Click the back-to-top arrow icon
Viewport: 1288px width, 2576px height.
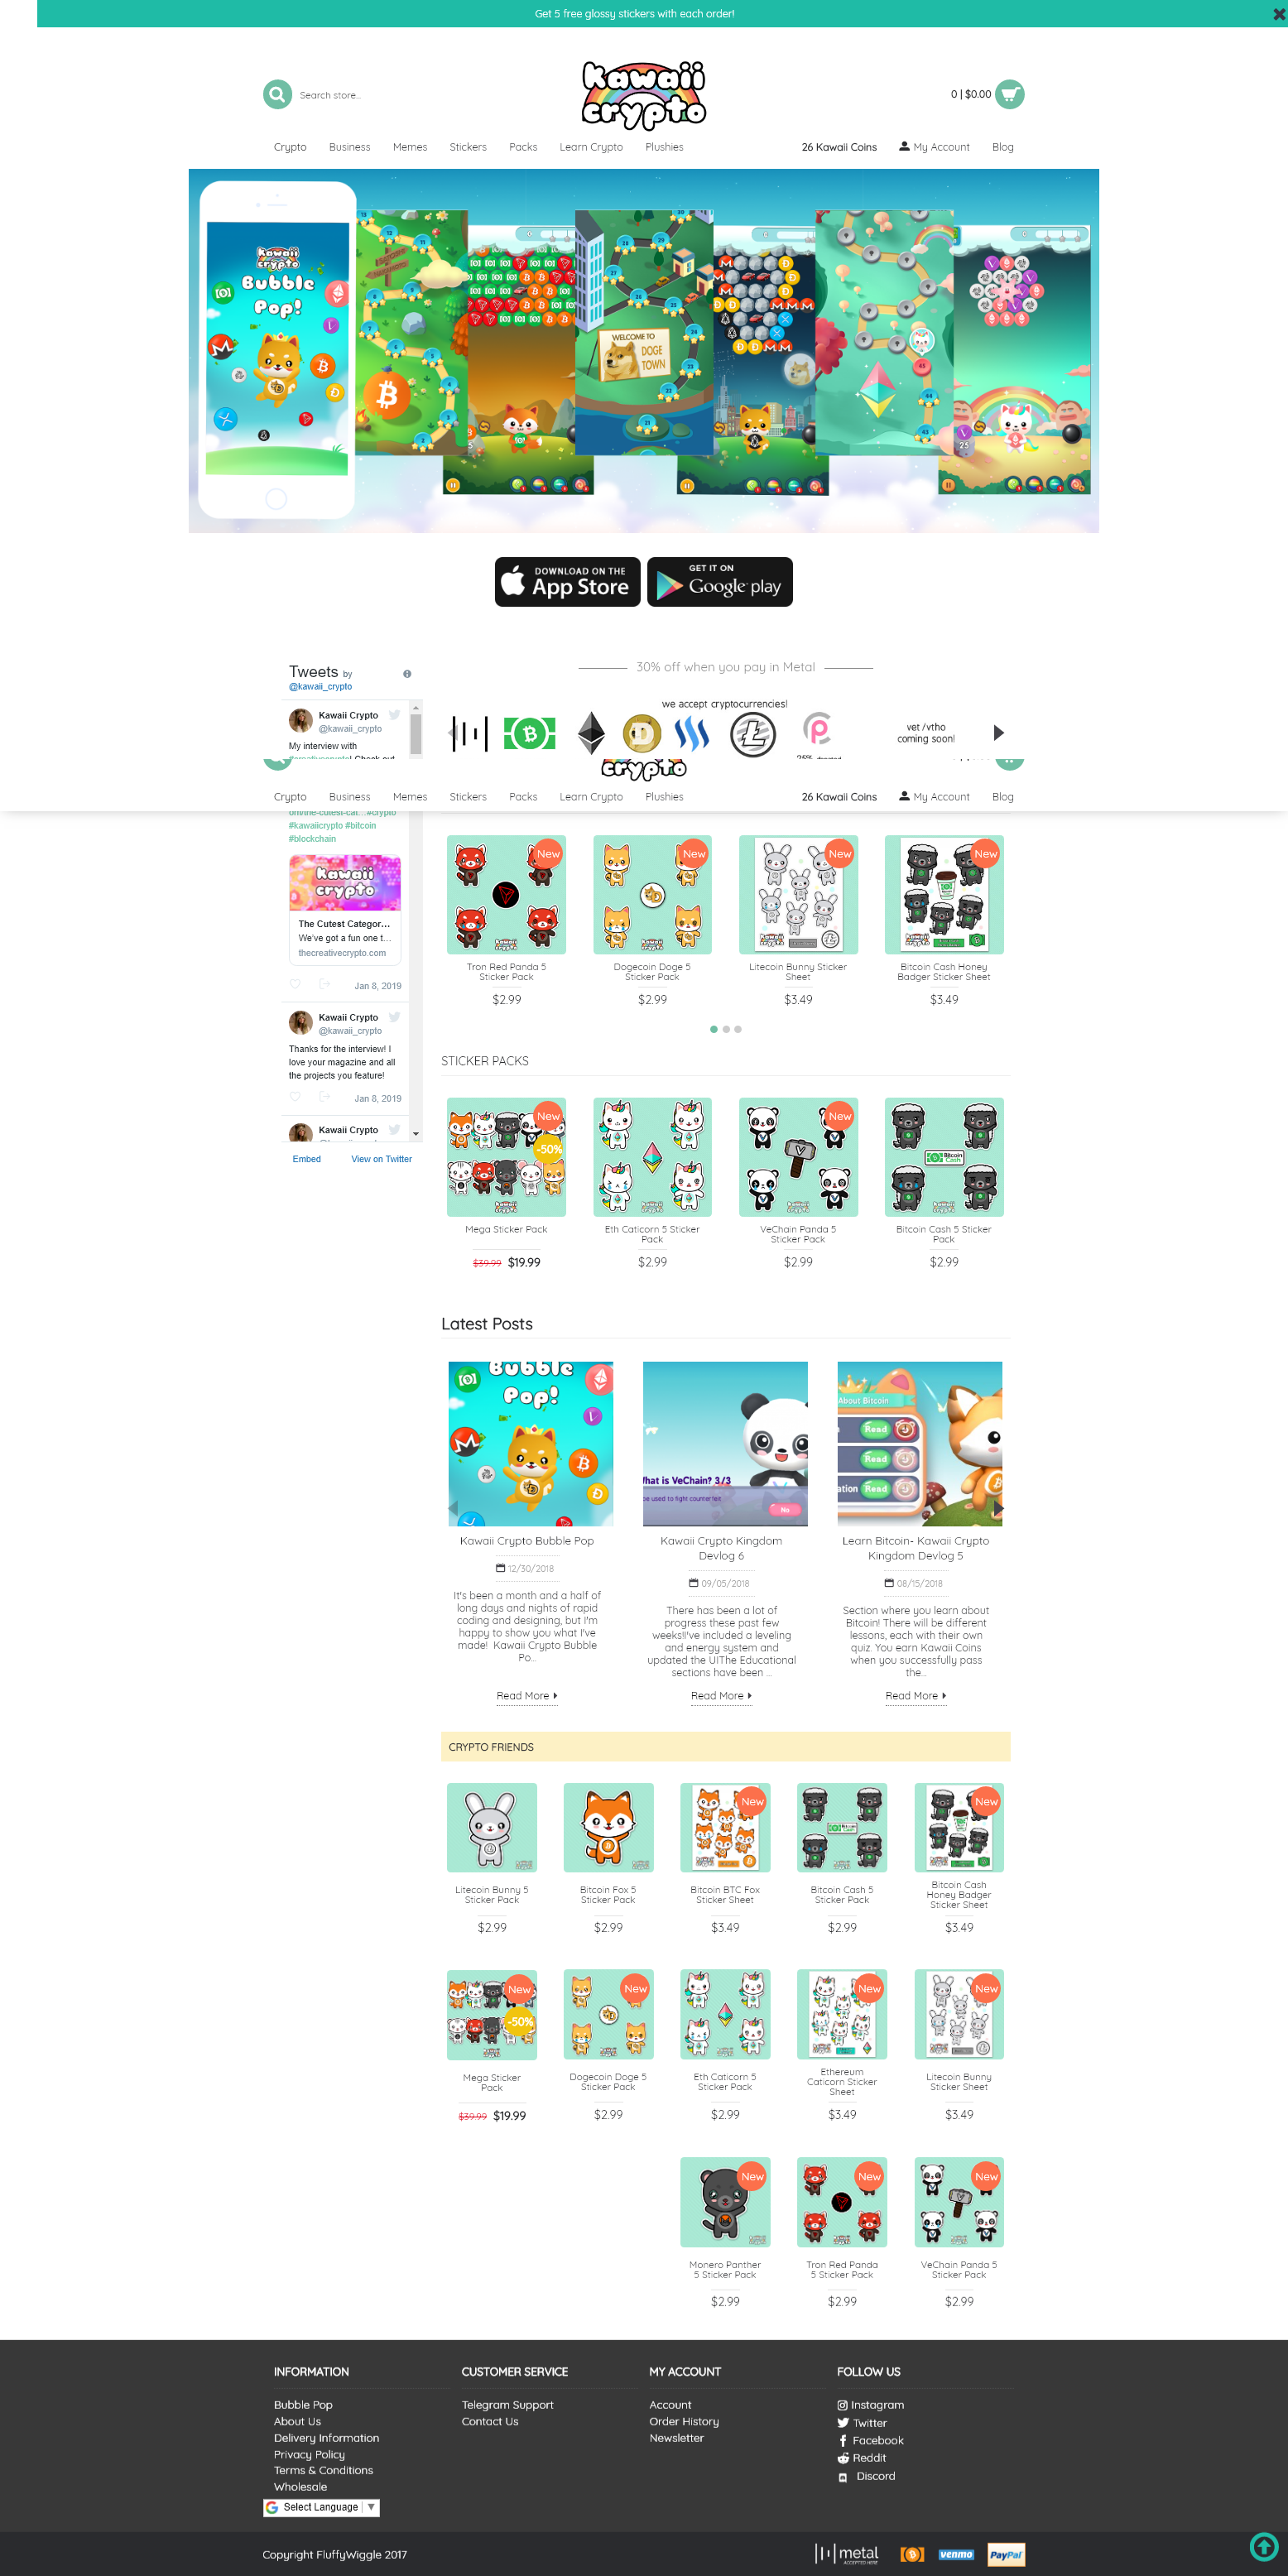pyautogui.click(x=1263, y=2545)
